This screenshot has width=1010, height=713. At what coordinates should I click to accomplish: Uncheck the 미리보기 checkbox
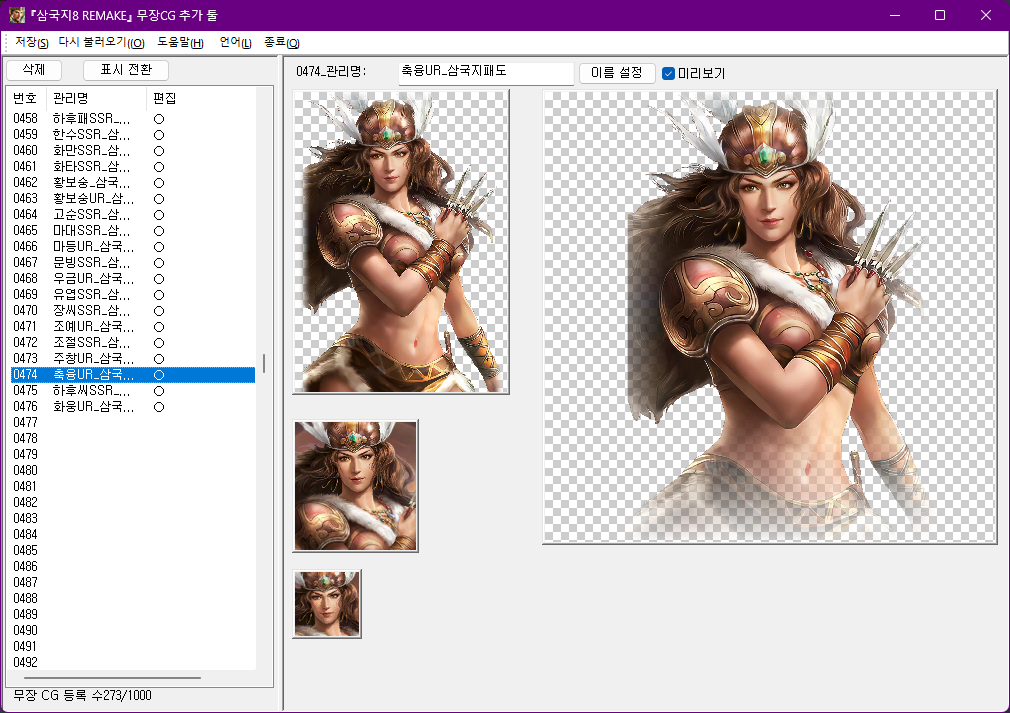pos(668,73)
